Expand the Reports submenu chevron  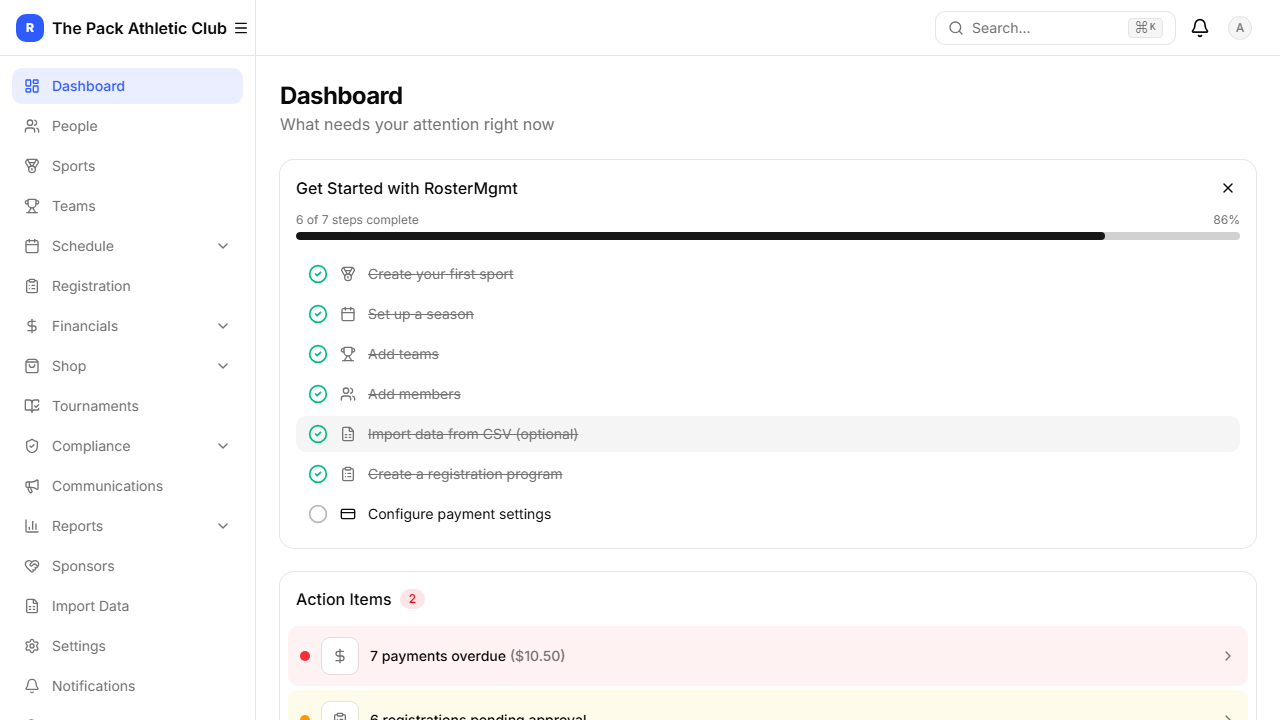(223, 526)
